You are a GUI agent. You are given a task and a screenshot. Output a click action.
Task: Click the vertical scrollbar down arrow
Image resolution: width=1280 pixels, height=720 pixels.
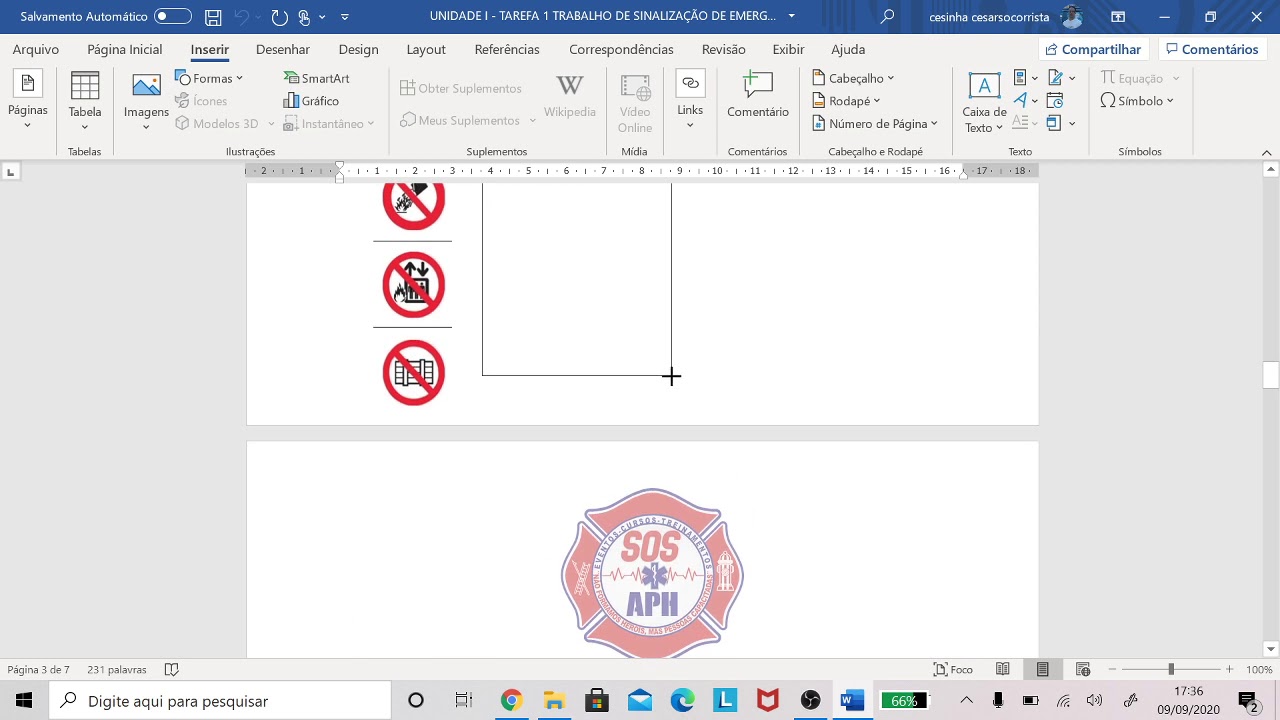point(1271,649)
